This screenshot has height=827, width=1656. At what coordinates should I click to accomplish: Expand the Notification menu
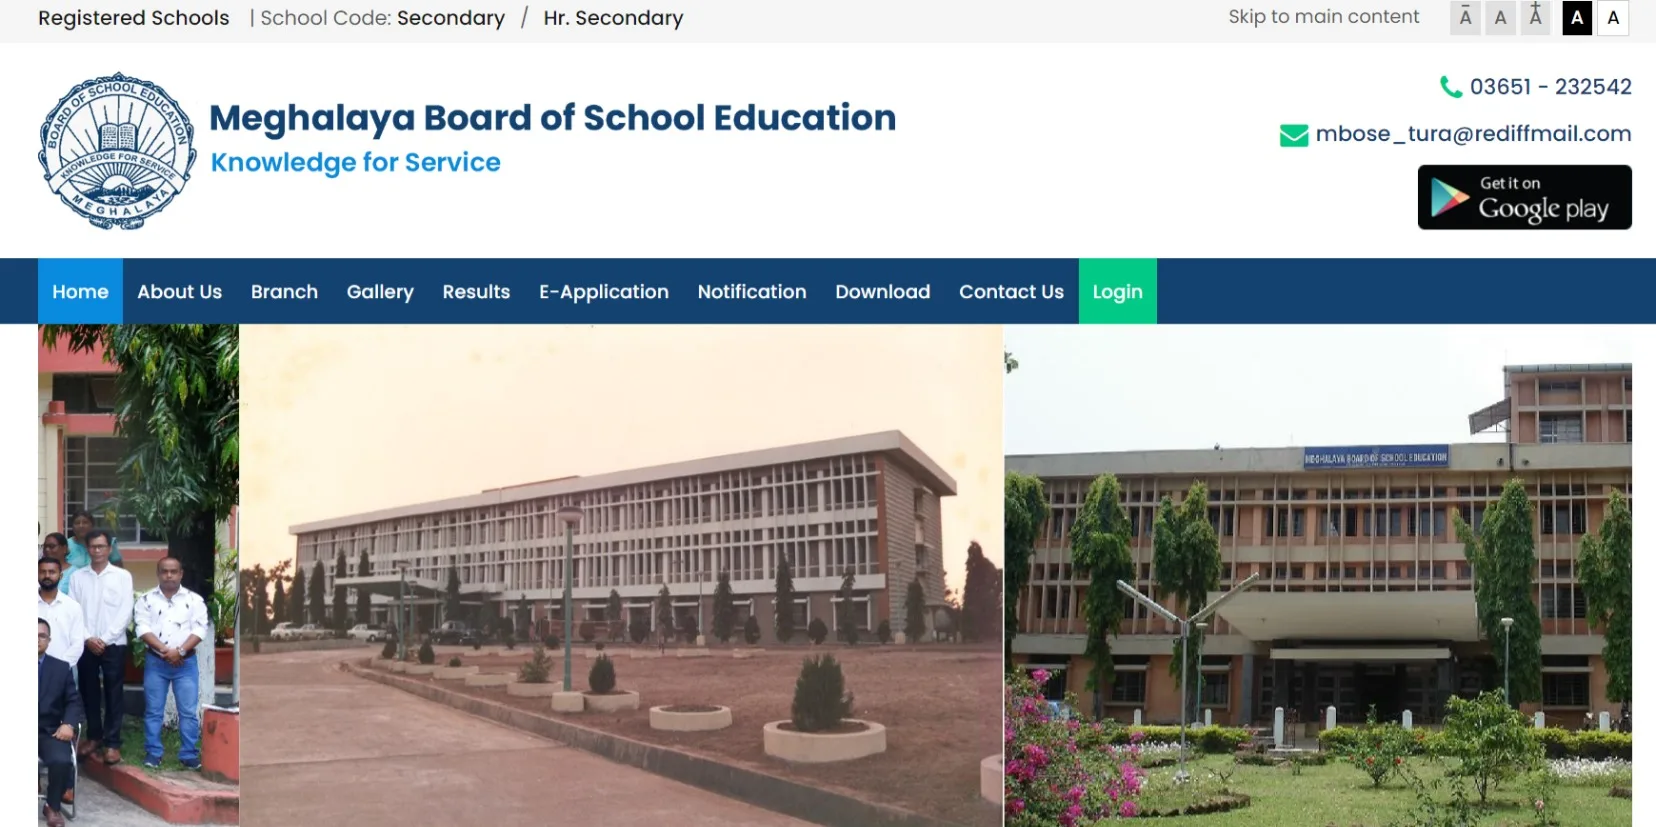[752, 291]
